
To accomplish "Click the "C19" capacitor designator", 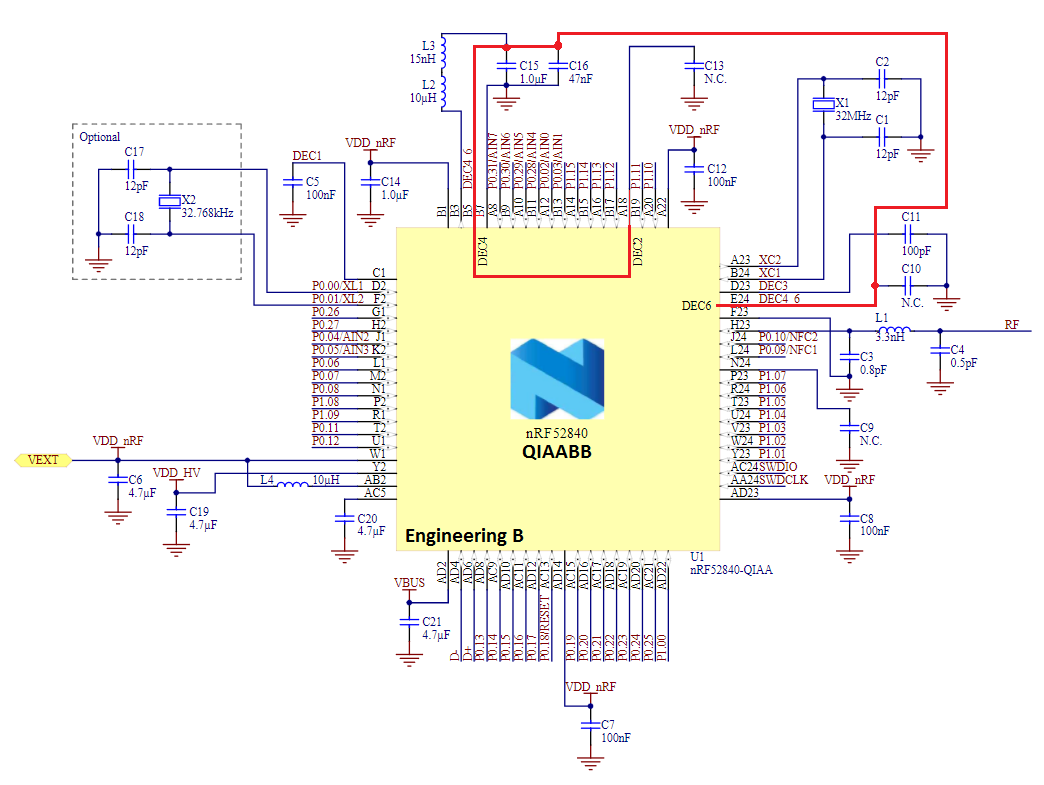I will [x=198, y=511].
